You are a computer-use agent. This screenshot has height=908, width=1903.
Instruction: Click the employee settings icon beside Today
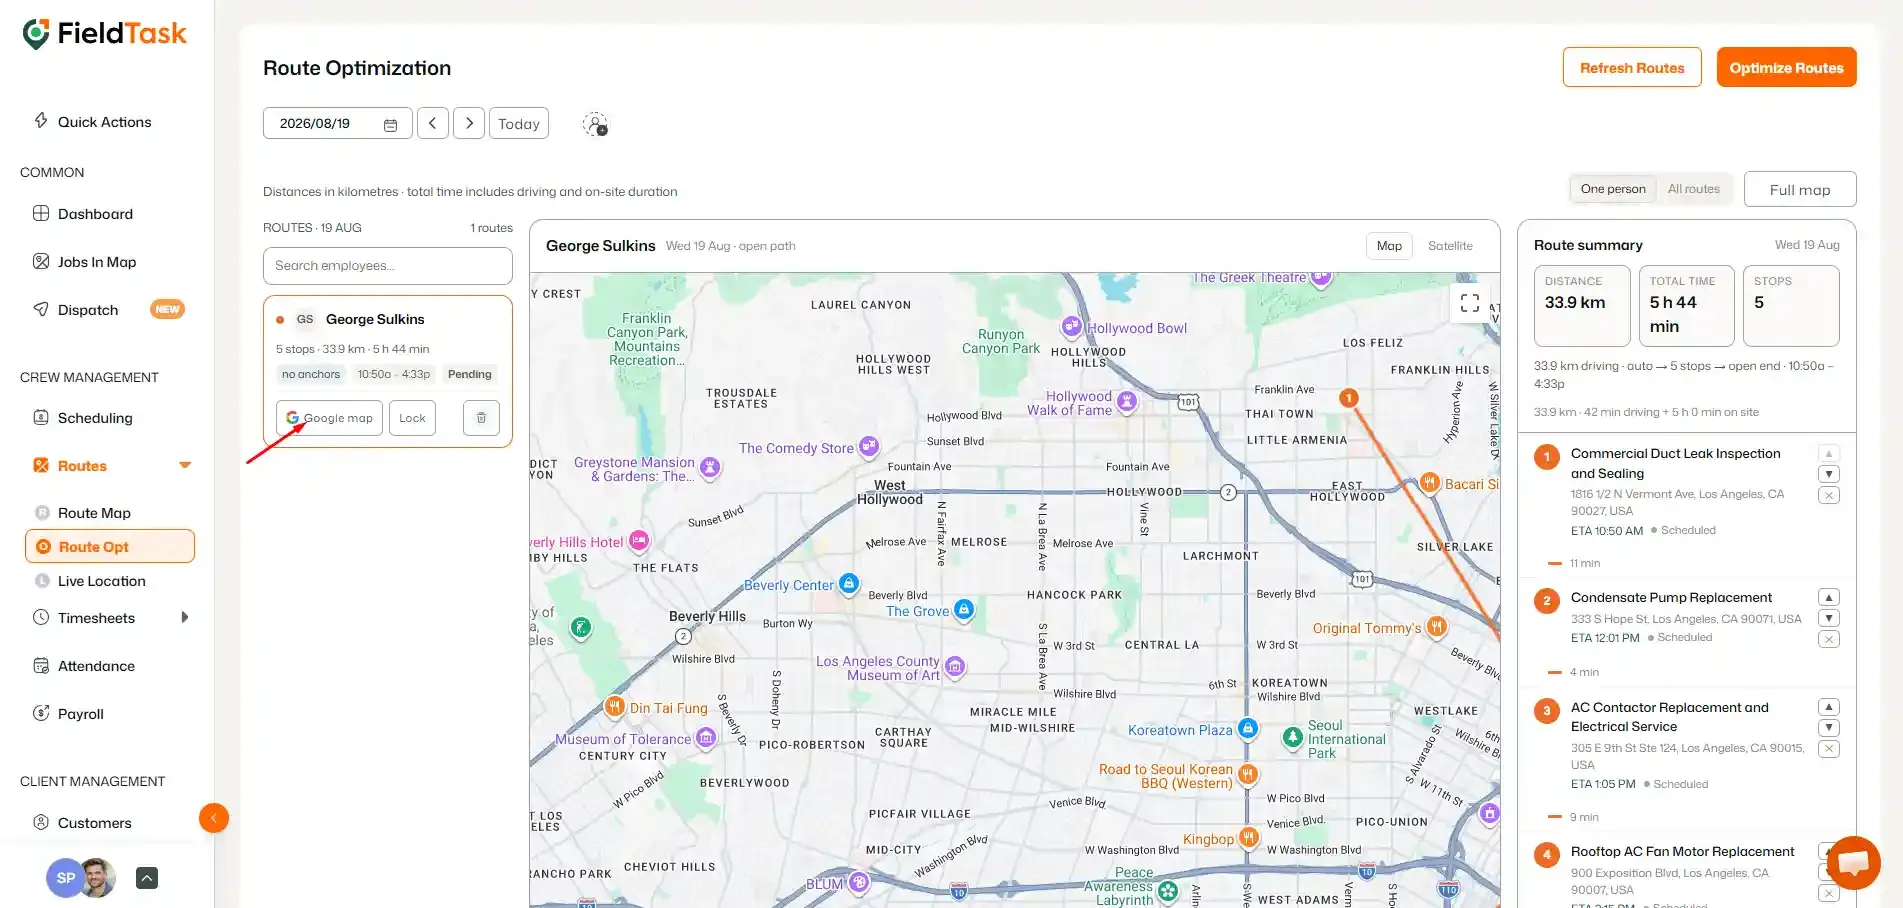pyautogui.click(x=595, y=124)
